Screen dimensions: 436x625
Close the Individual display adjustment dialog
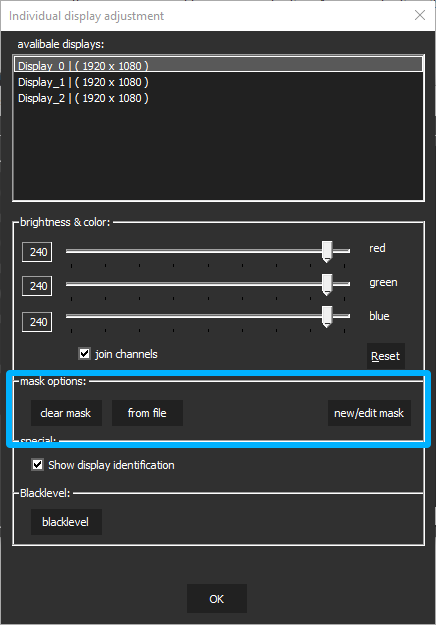pyautogui.click(x=420, y=16)
